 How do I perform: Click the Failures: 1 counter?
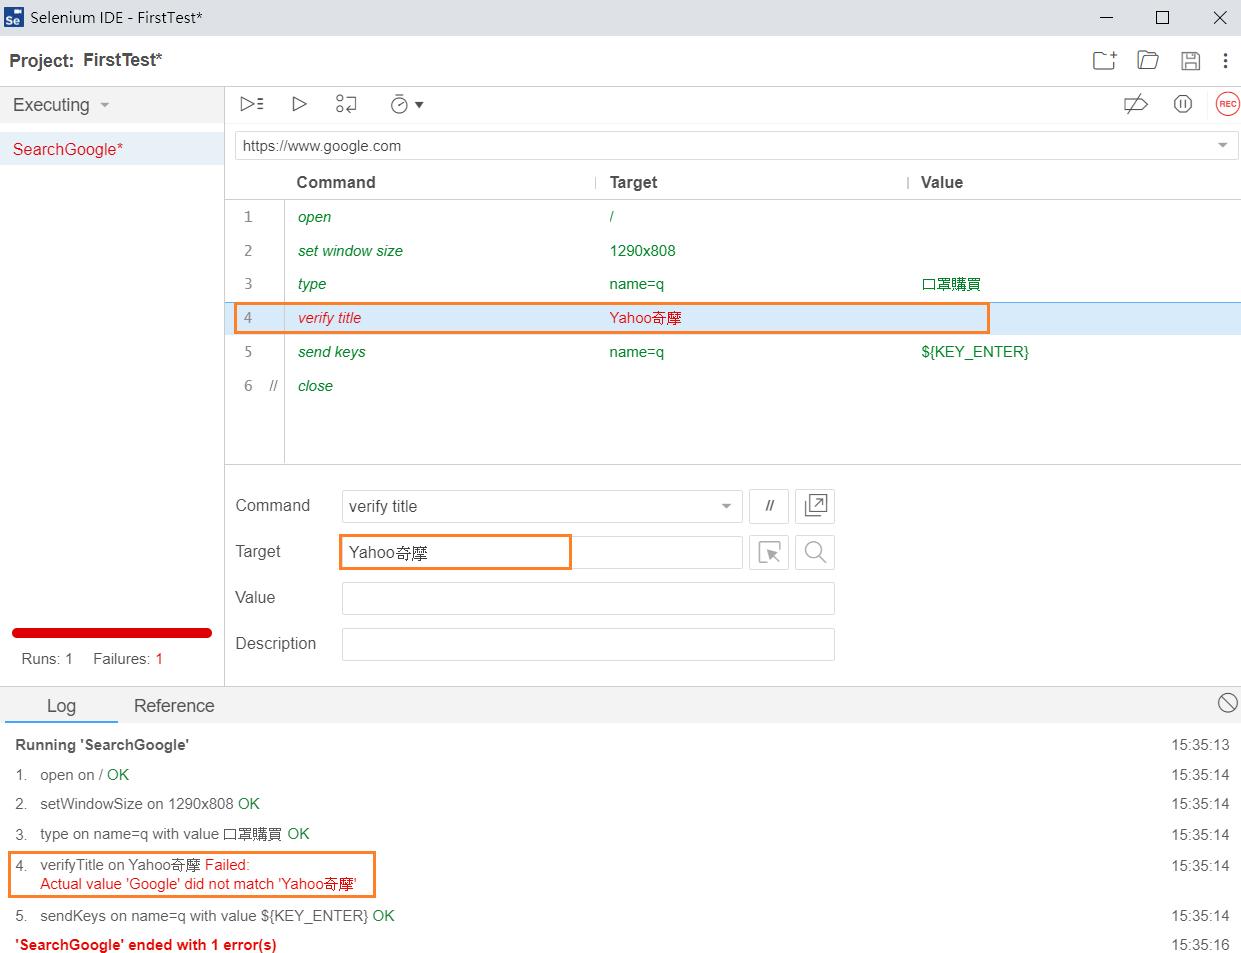tap(128, 659)
